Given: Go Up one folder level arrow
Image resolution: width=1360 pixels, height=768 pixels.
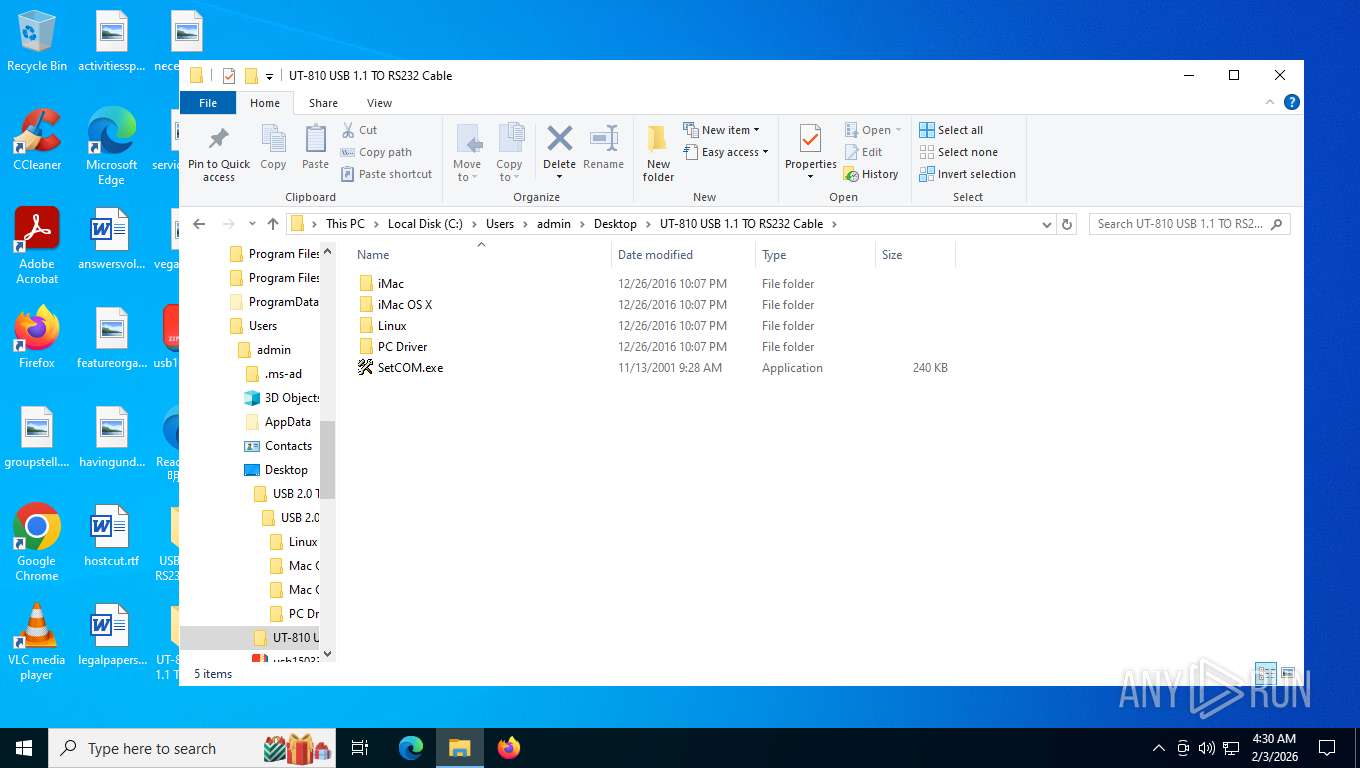Looking at the screenshot, I should click(x=272, y=224).
